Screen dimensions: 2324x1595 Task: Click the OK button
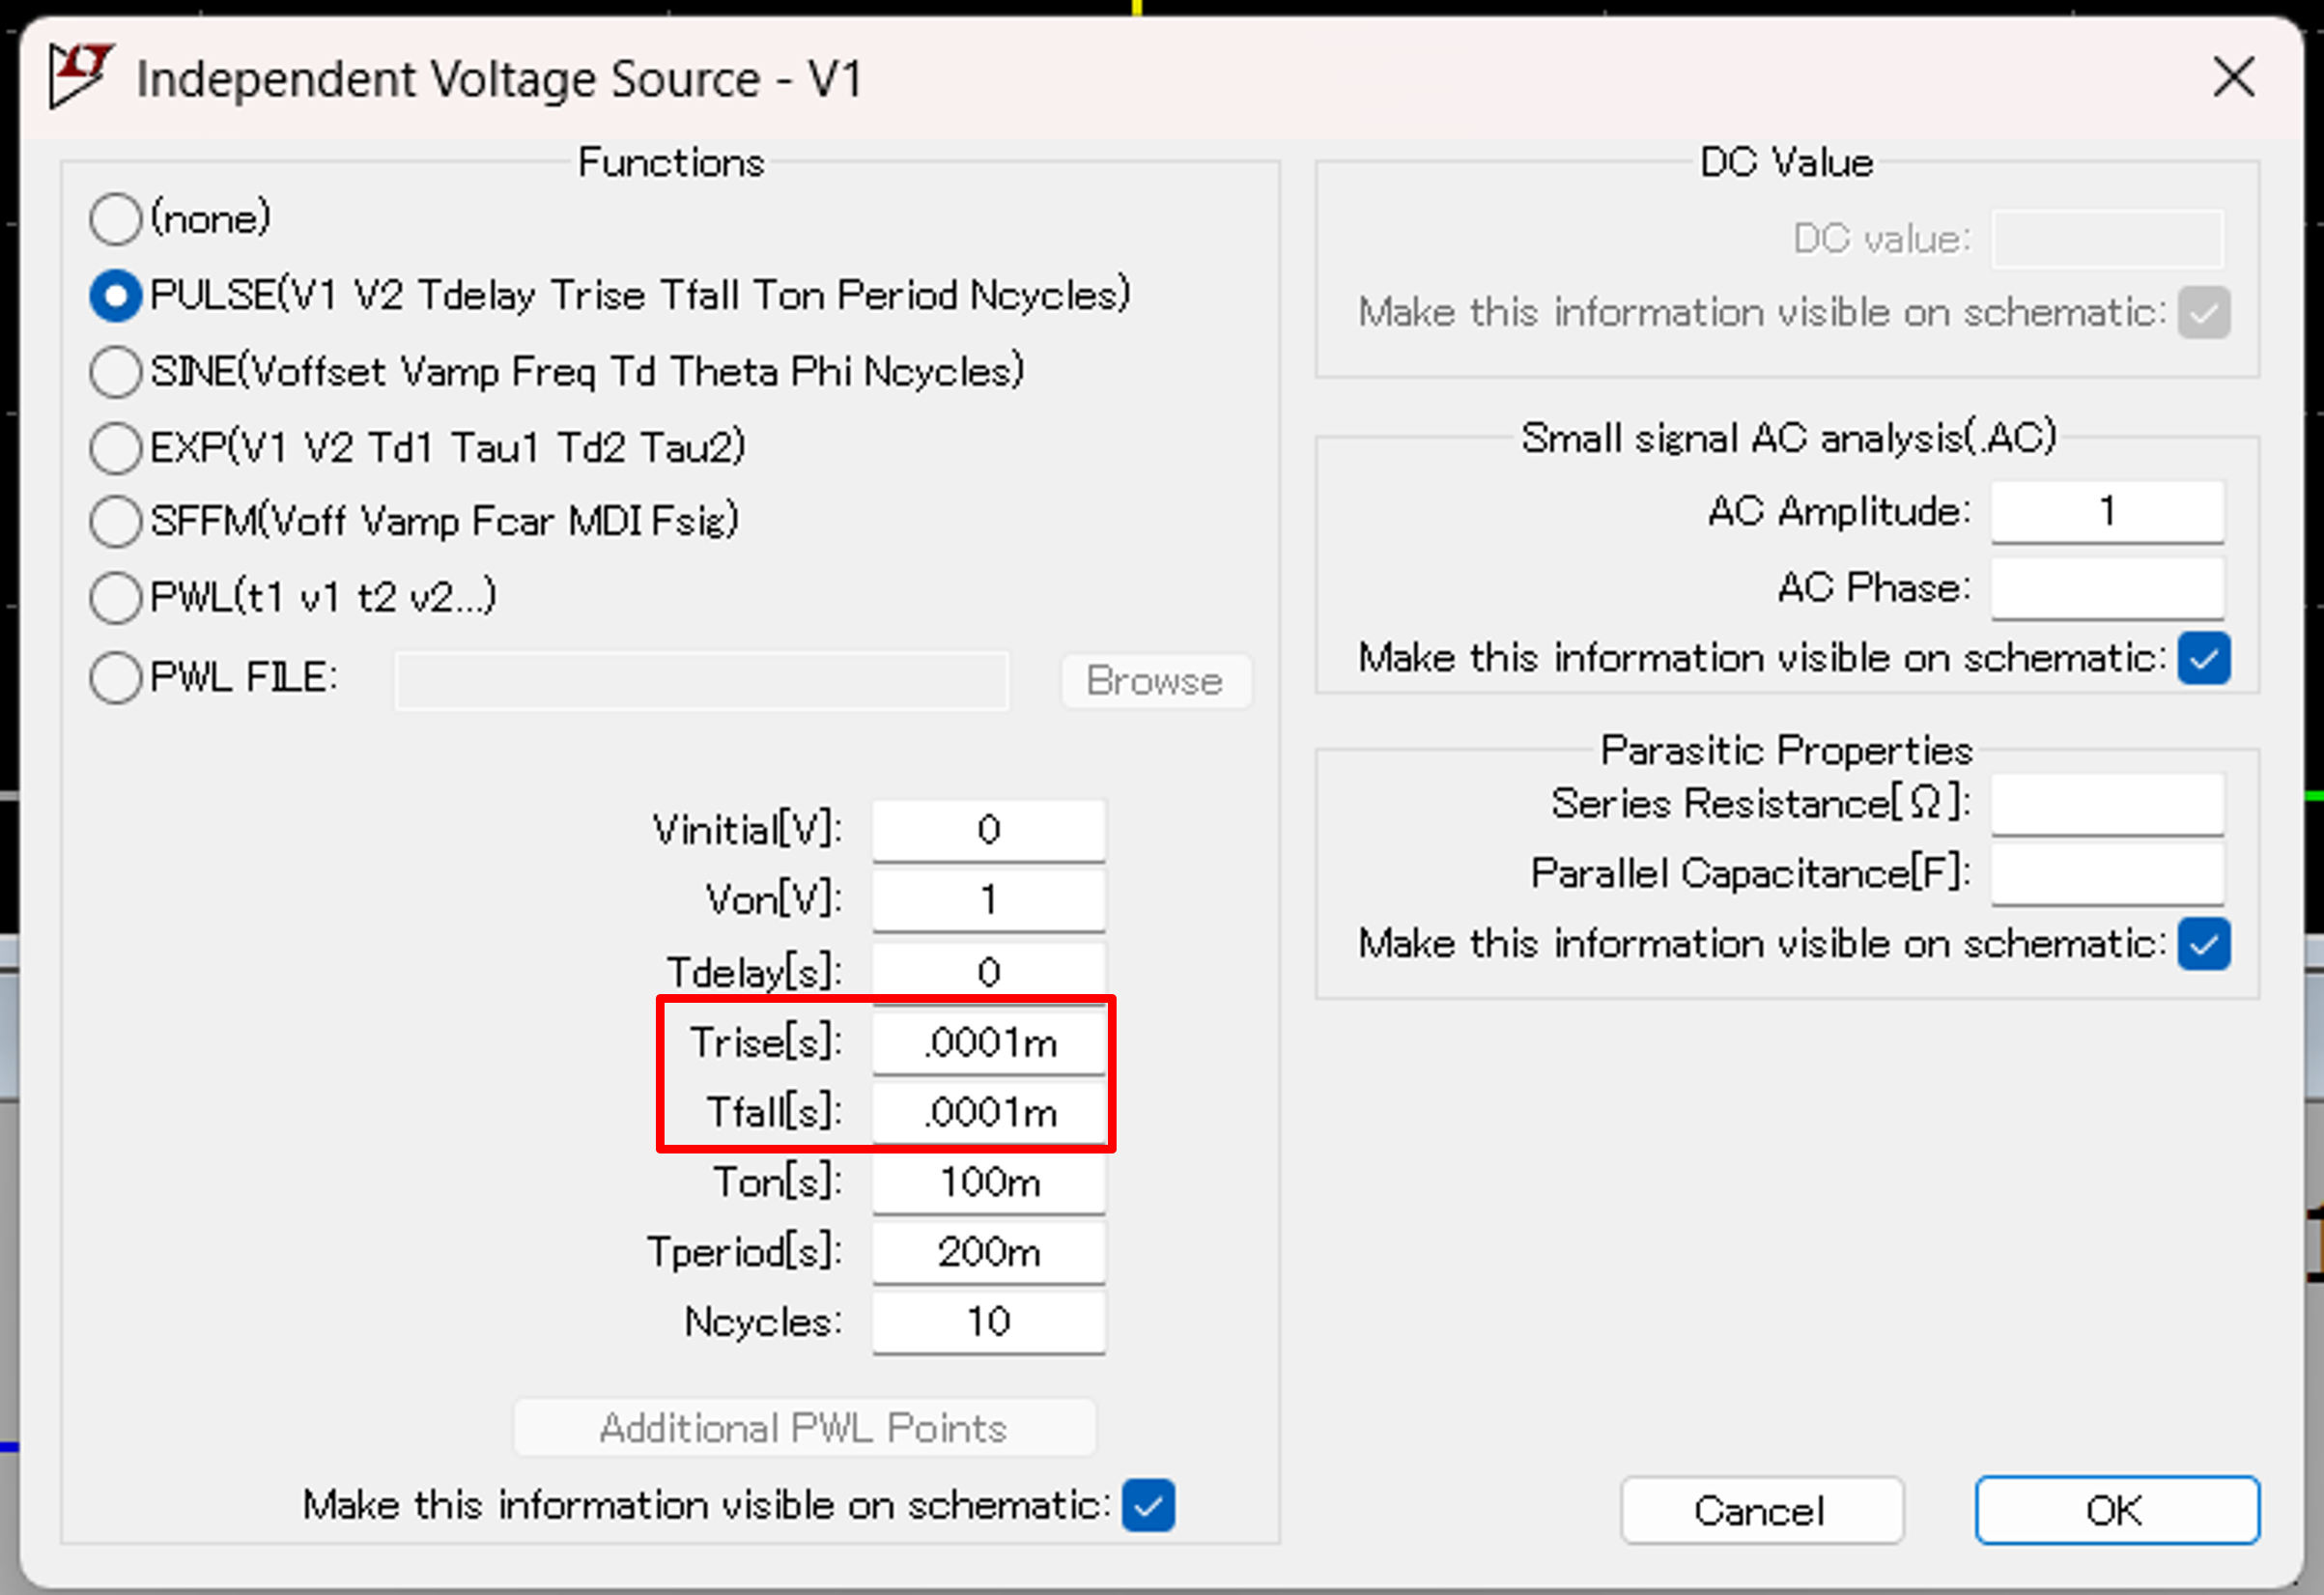[2116, 1510]
